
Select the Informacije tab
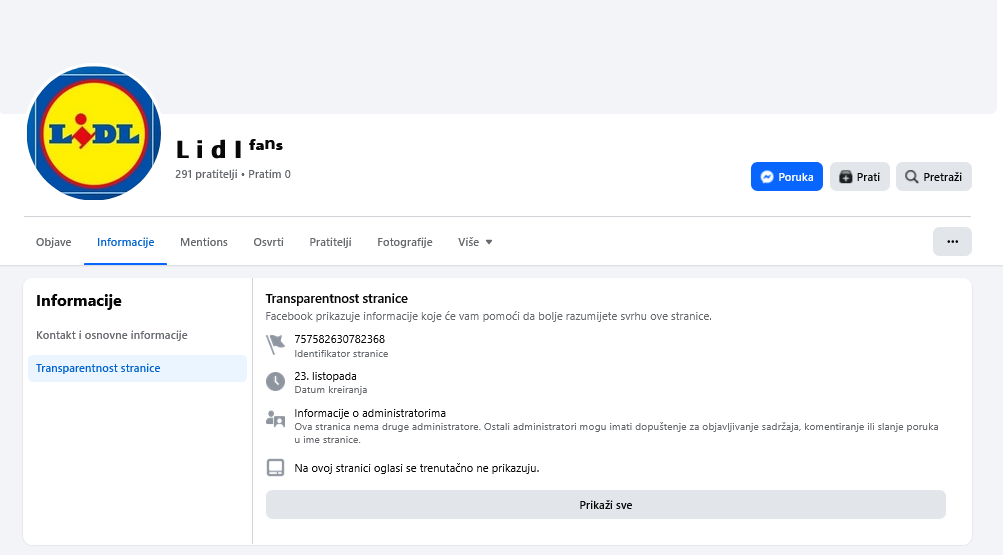125,242
